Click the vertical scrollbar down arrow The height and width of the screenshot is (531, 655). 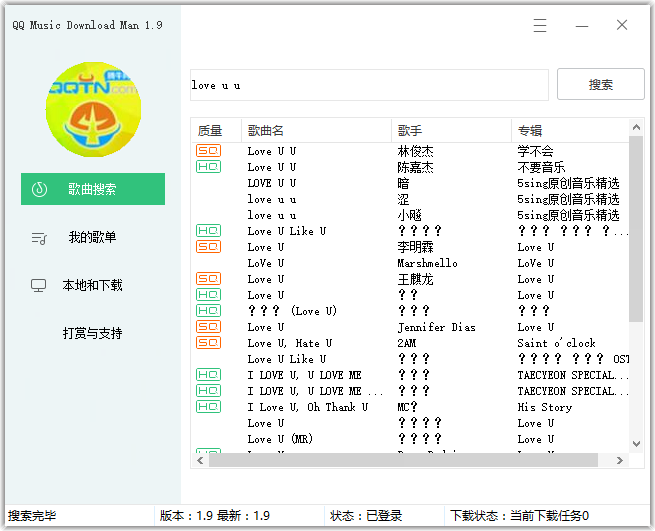tap(636, 444)
